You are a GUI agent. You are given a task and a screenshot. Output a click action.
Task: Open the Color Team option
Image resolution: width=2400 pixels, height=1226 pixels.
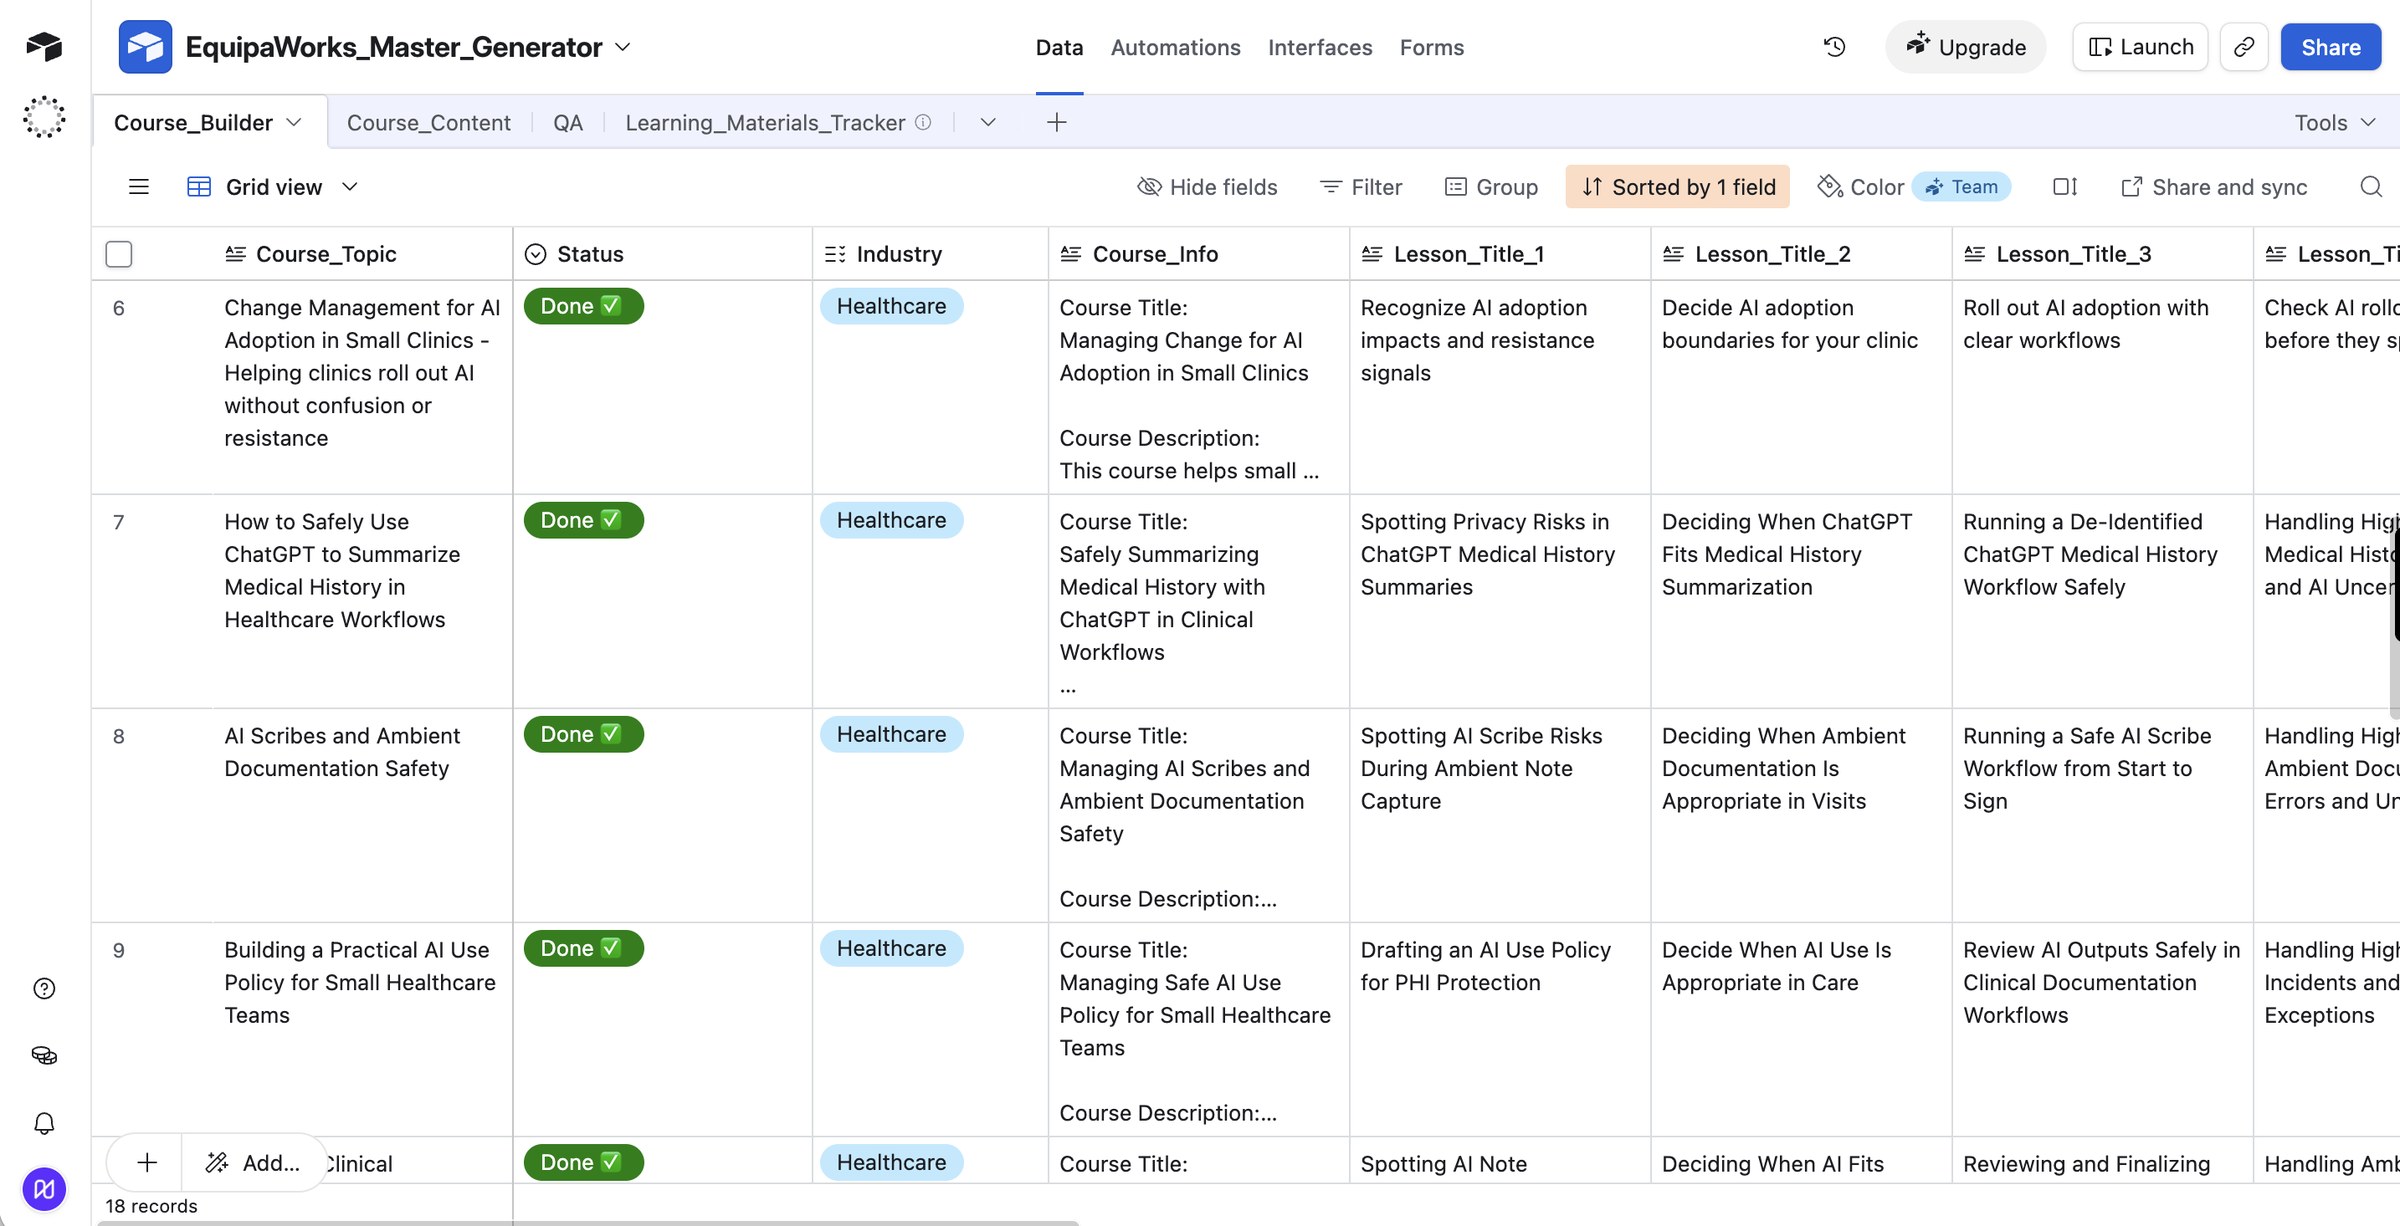(1913, 187)
